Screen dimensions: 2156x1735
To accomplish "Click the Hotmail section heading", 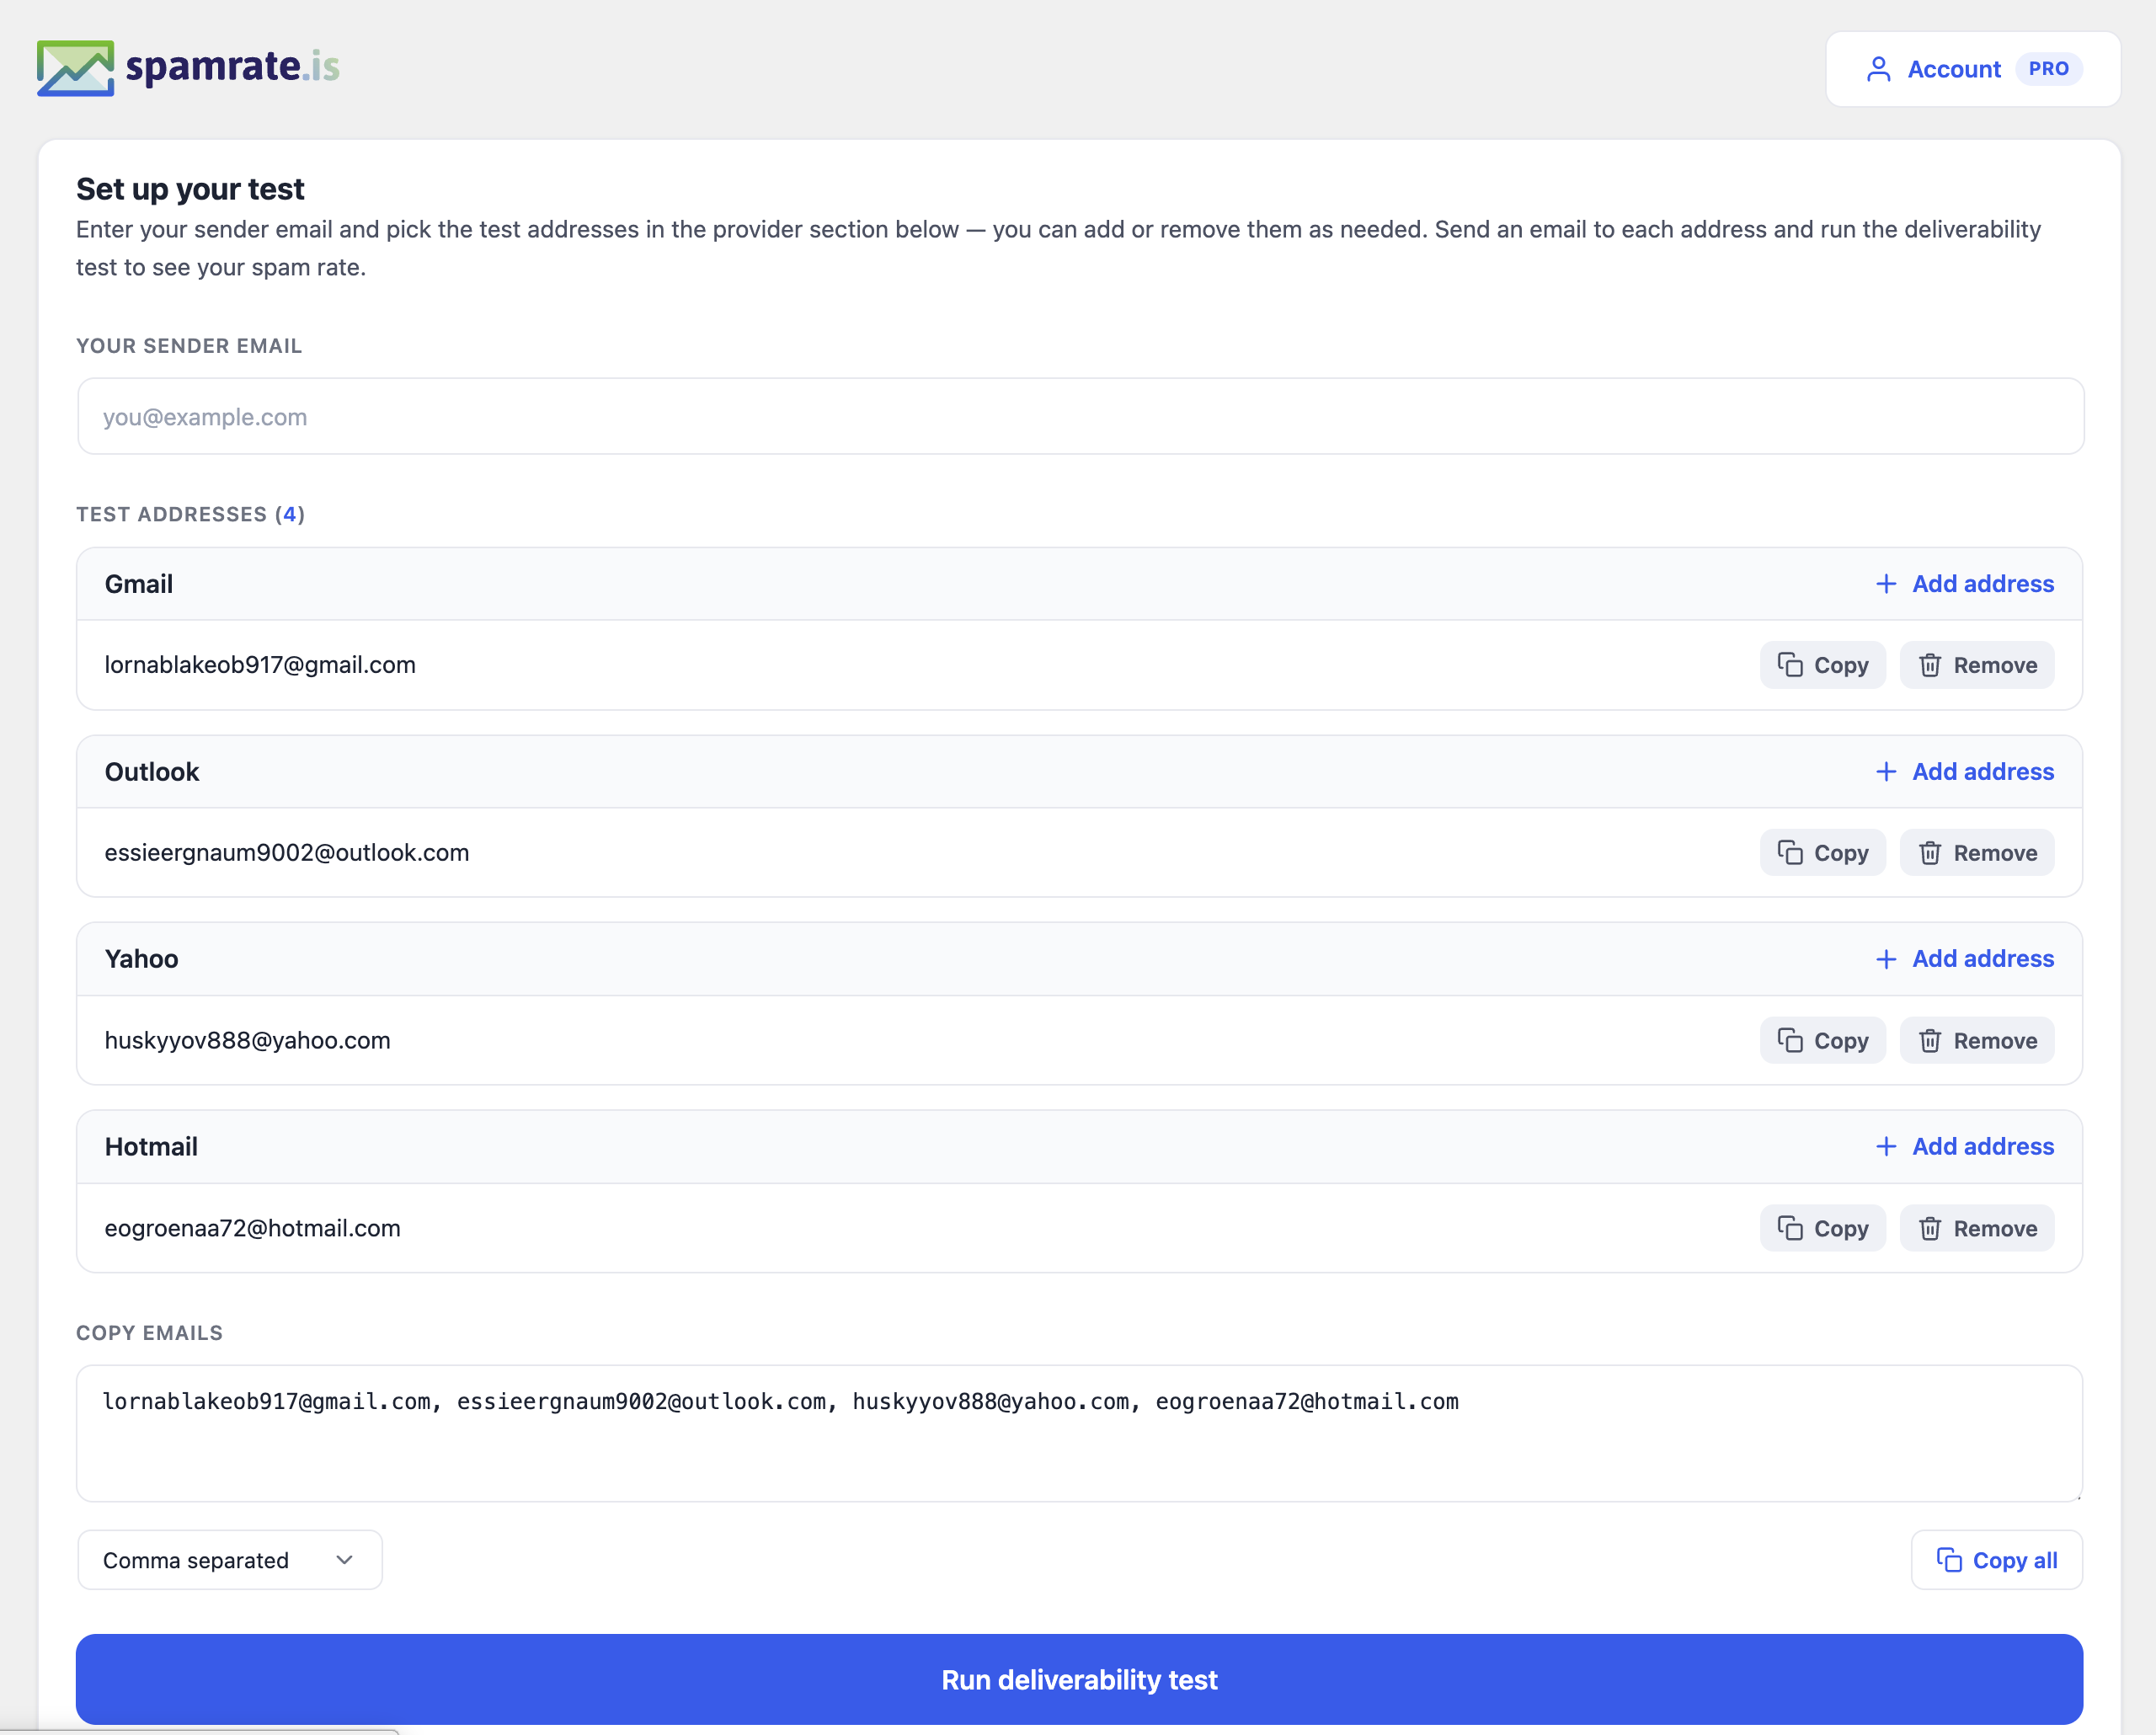I will (x=151, y=1147).
